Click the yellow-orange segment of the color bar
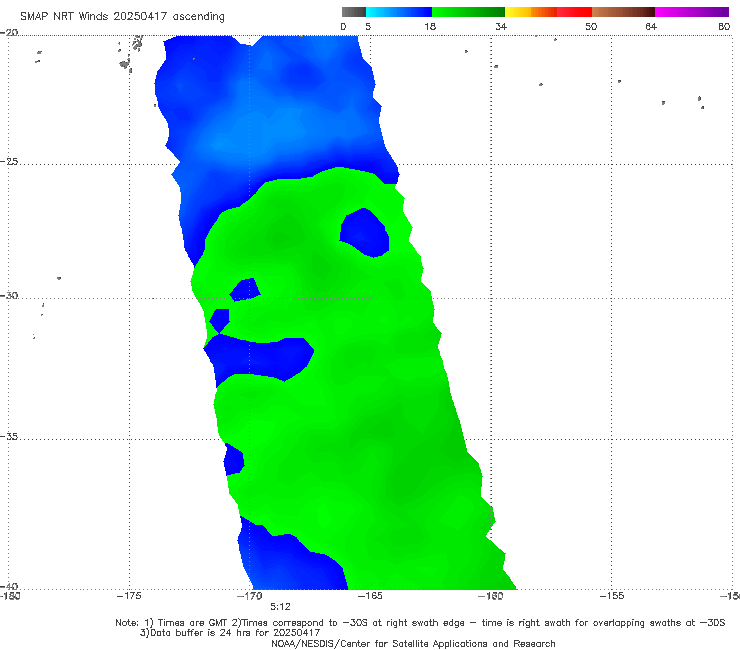Screen dimensions: 740x650 coord(530,12)
